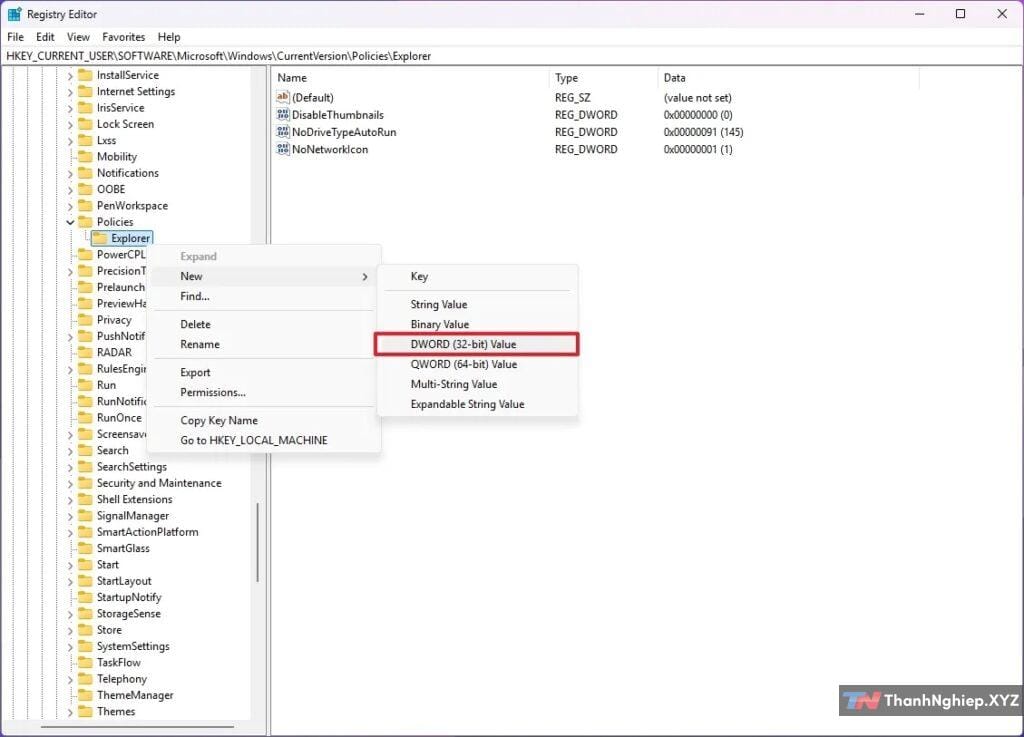
Task: Click the Search folder icon
Action: pyautogui.click(x=85, y=450)
